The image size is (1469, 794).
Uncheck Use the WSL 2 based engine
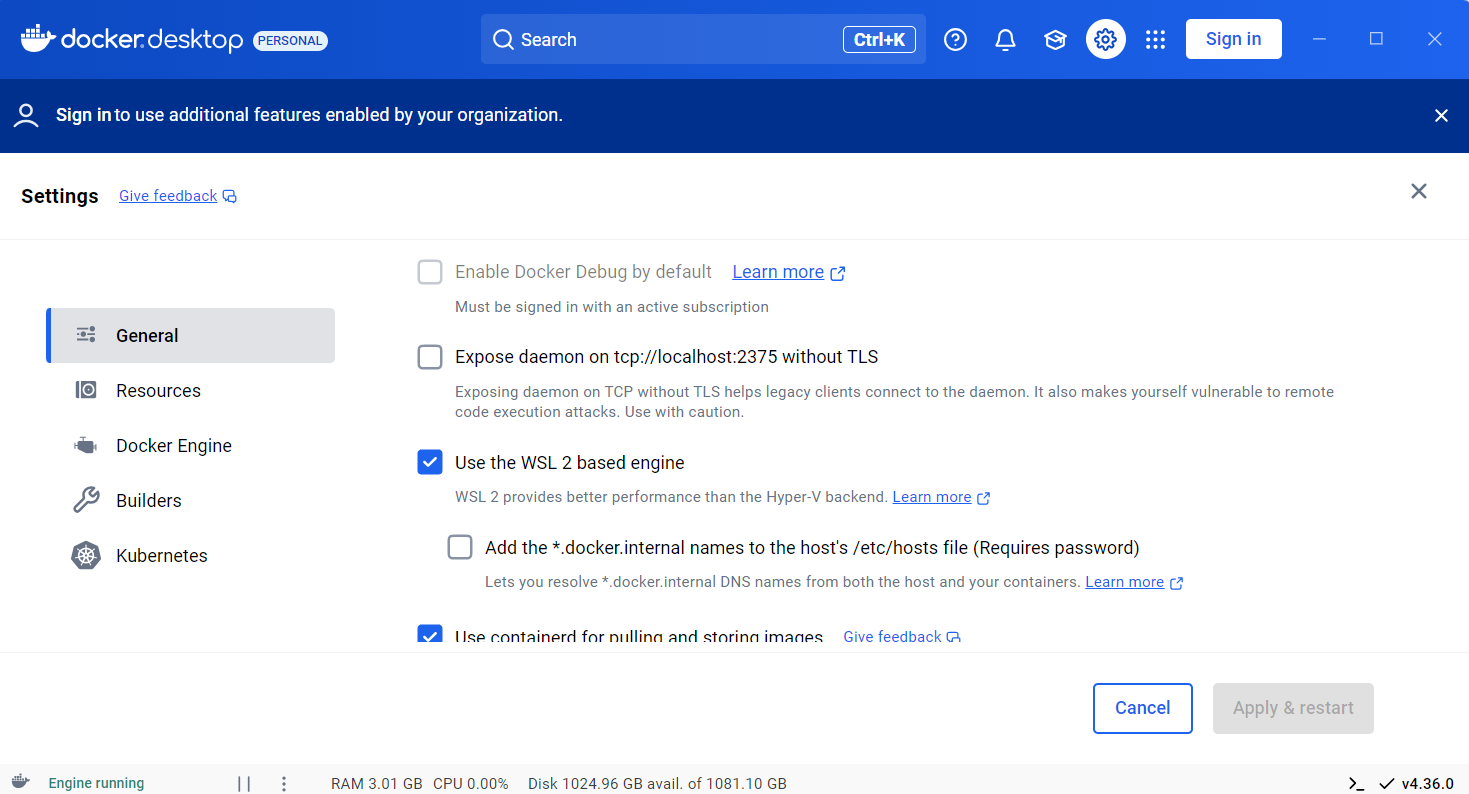tap(430, 462)
